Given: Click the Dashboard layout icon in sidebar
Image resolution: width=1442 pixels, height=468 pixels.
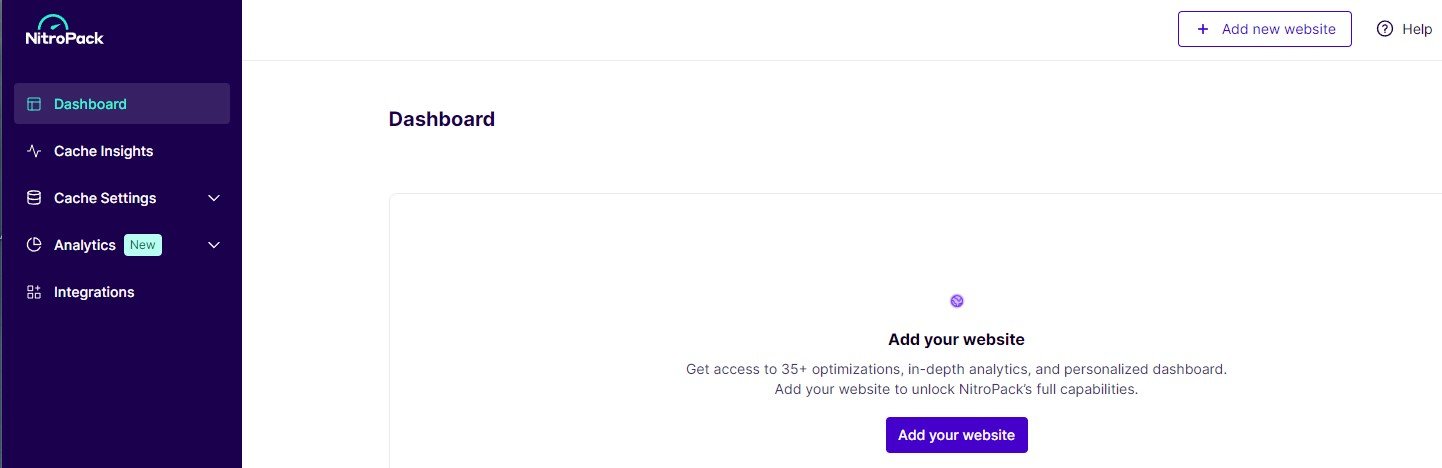Looking at the screenshot, I should [34, 104].
